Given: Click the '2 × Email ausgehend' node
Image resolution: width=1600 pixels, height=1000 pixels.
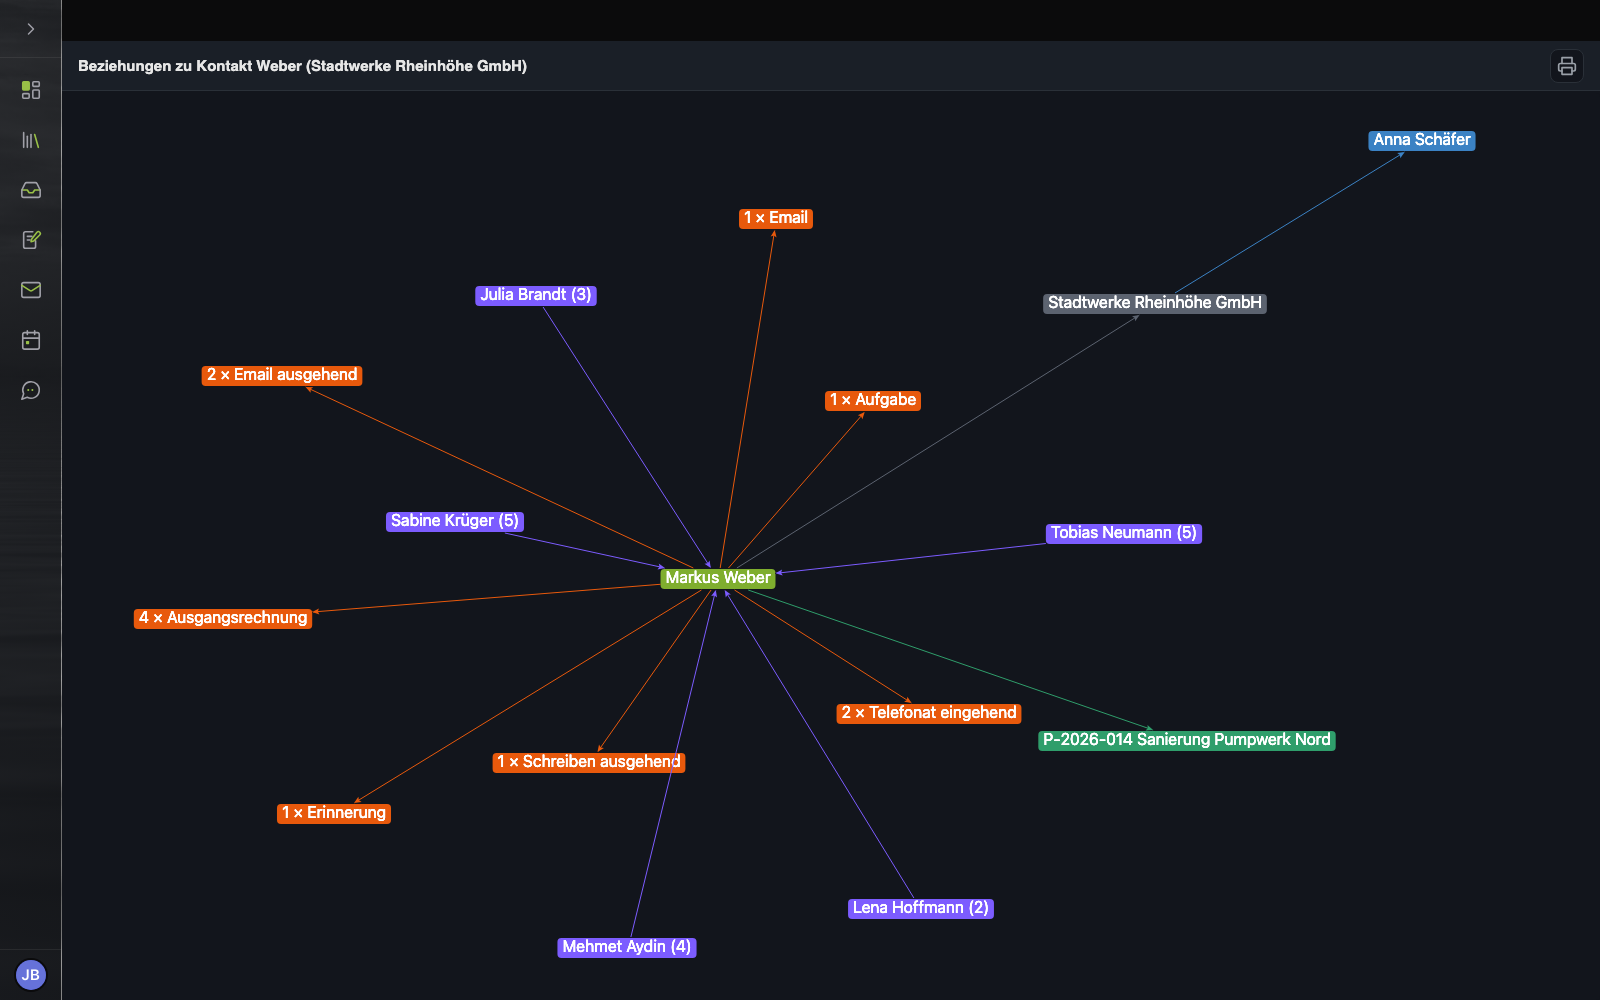Looking at the screenshot, I should 282,375.
